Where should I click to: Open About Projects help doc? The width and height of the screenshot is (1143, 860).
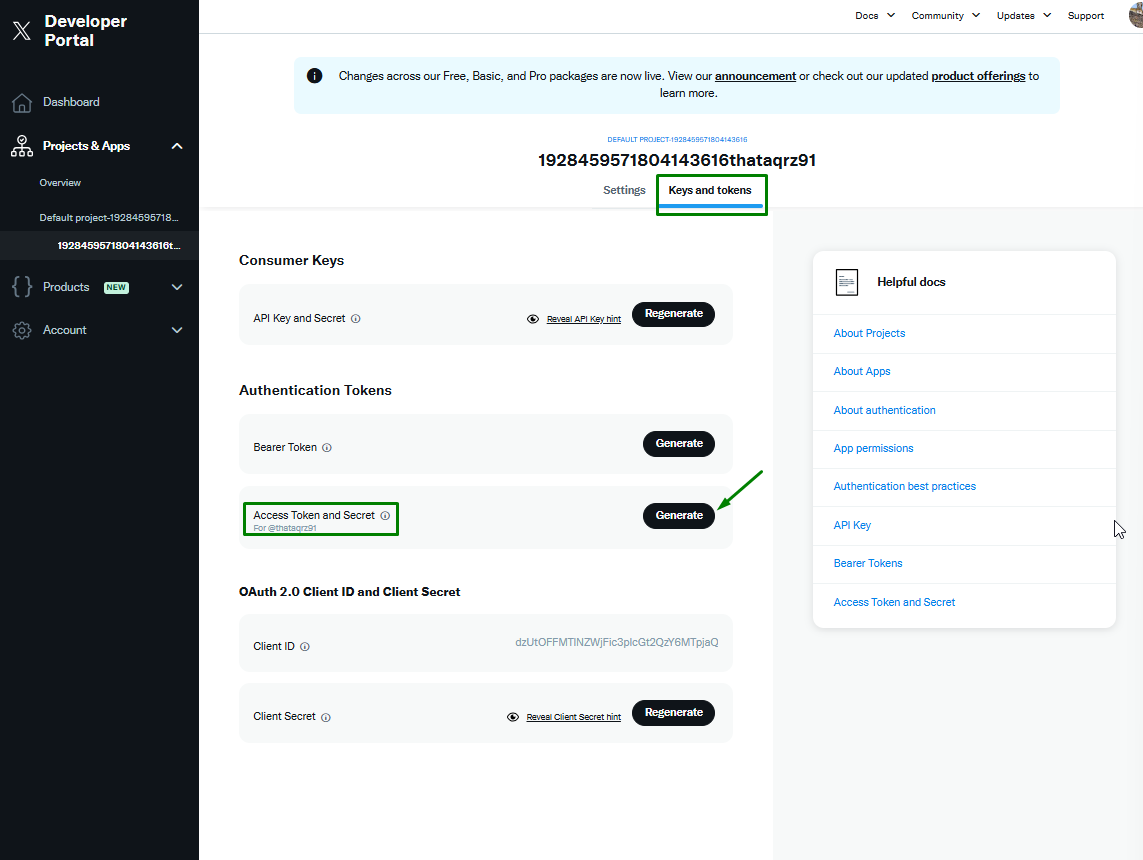(x=869, y=333)
